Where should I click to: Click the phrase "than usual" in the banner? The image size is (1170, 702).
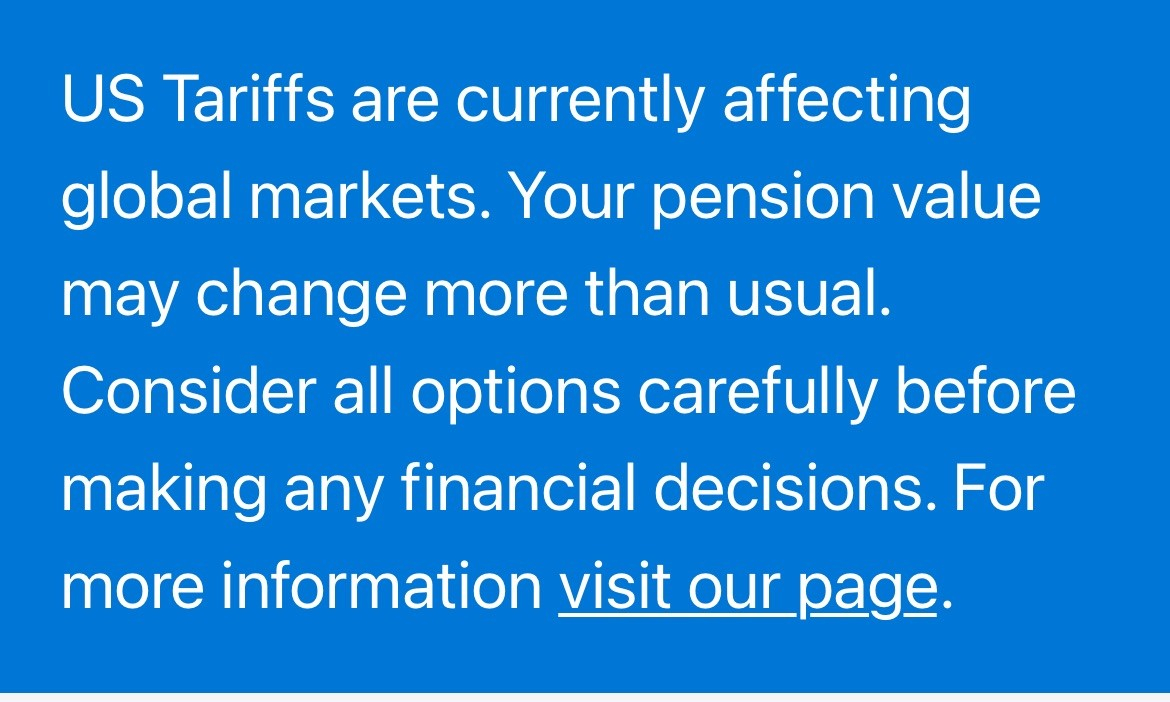[x=737, y=294]
